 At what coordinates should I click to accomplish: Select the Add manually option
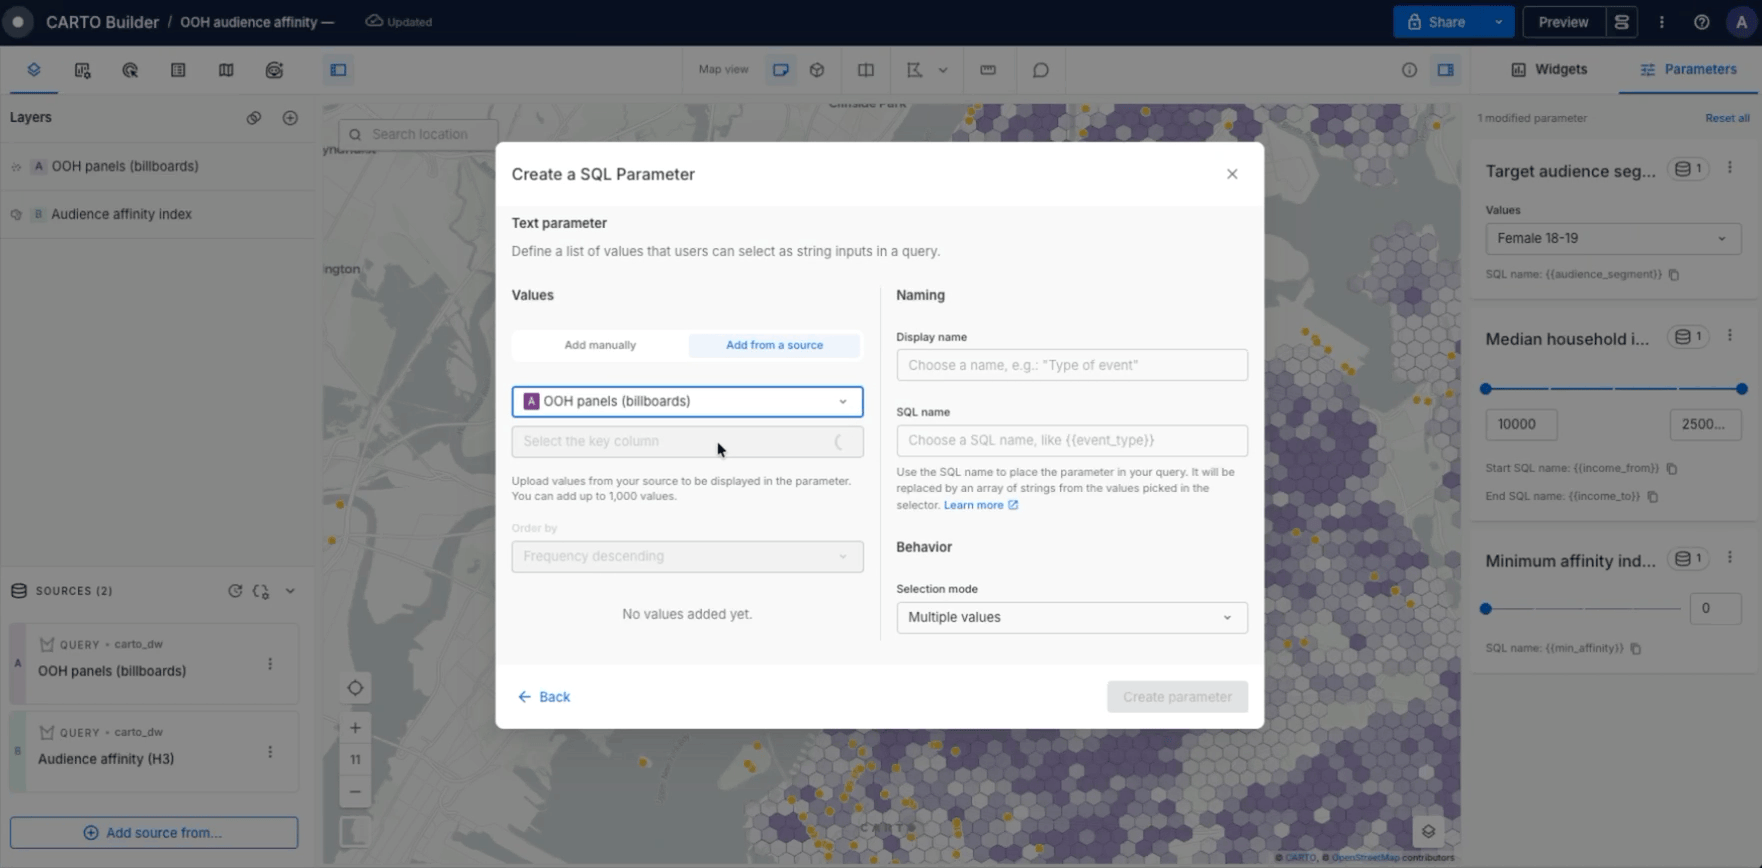click(600, 345)
